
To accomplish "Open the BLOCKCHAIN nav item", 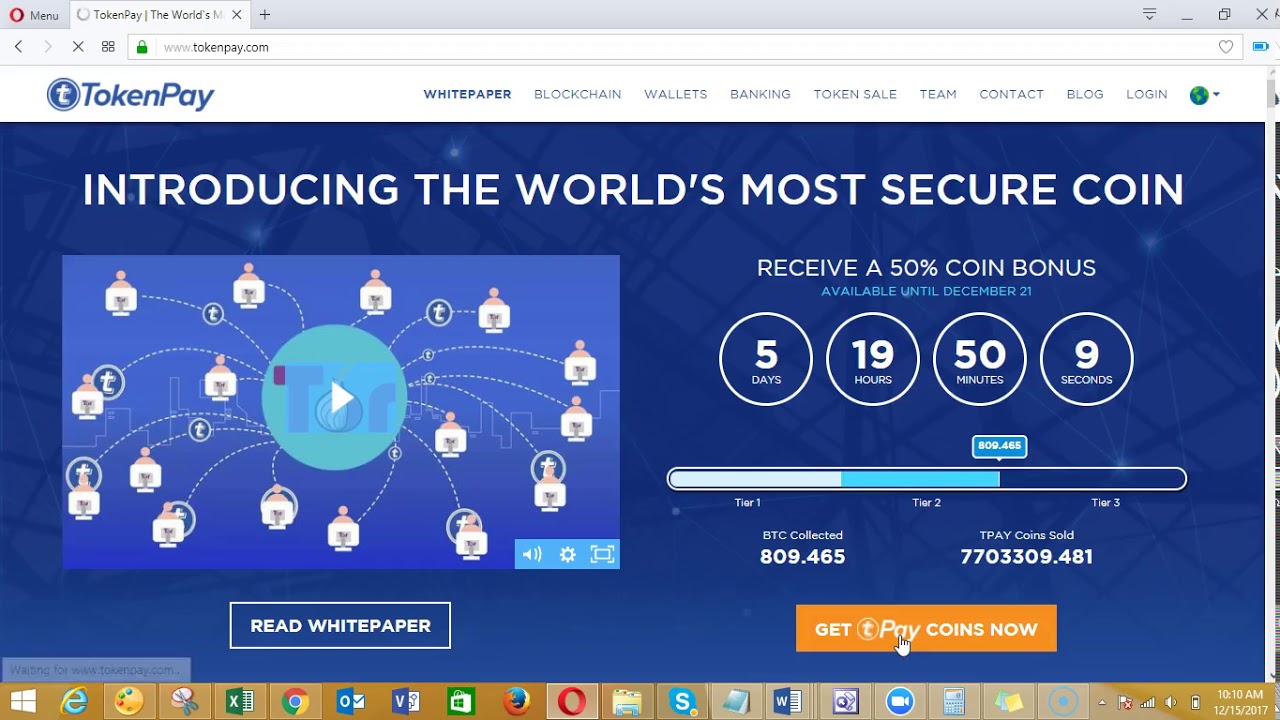I will click(x=577, y=94).
